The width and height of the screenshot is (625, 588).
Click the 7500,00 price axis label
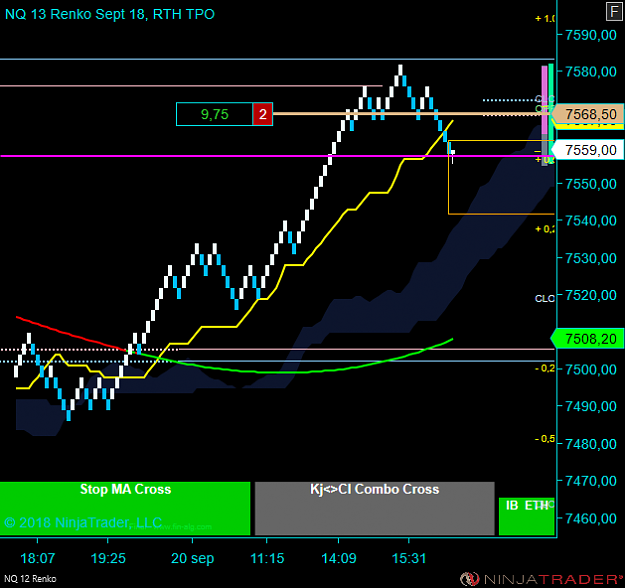591,370
